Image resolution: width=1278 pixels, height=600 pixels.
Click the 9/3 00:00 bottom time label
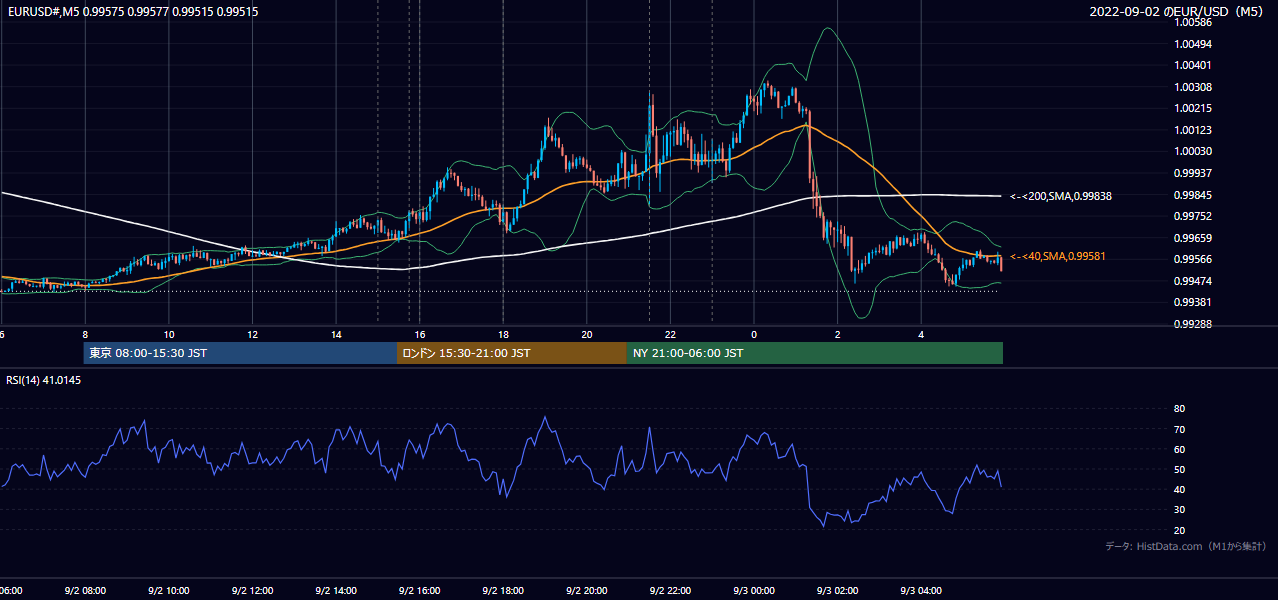(753, 590)
